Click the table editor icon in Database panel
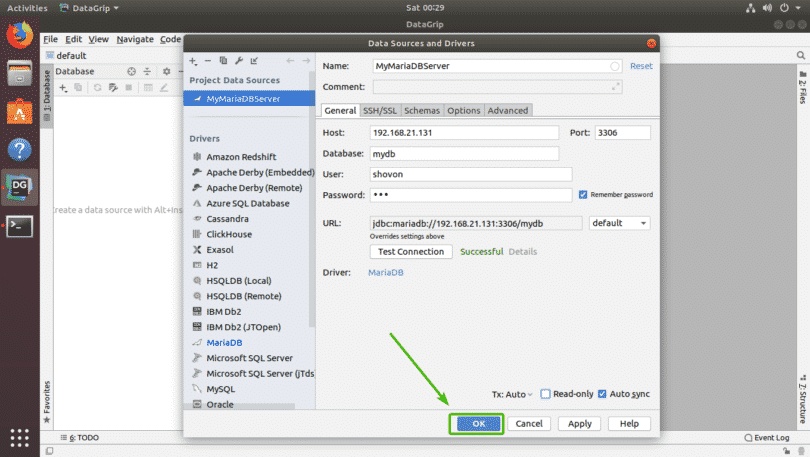 pos(148,88)
